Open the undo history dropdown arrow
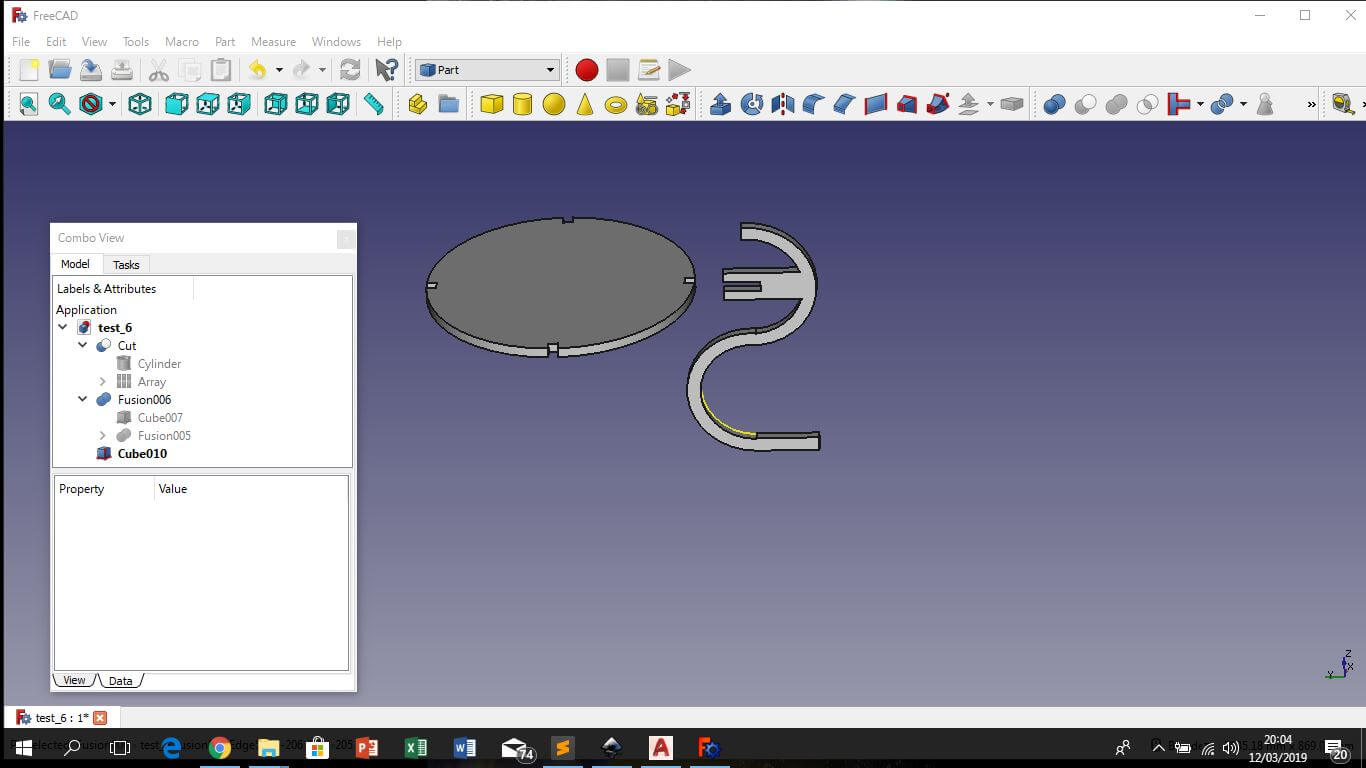1366x768 pixels. tap(279, 70)
